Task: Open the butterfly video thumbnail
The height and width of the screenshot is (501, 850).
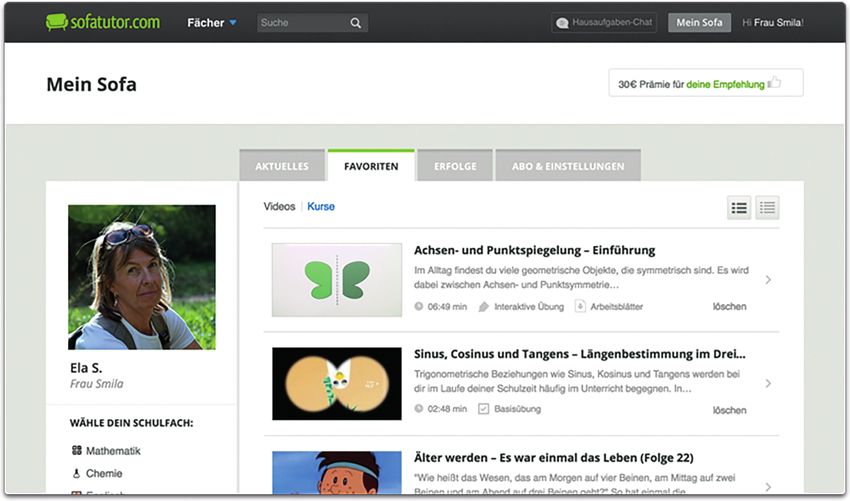Action: [x=337, y=280]
